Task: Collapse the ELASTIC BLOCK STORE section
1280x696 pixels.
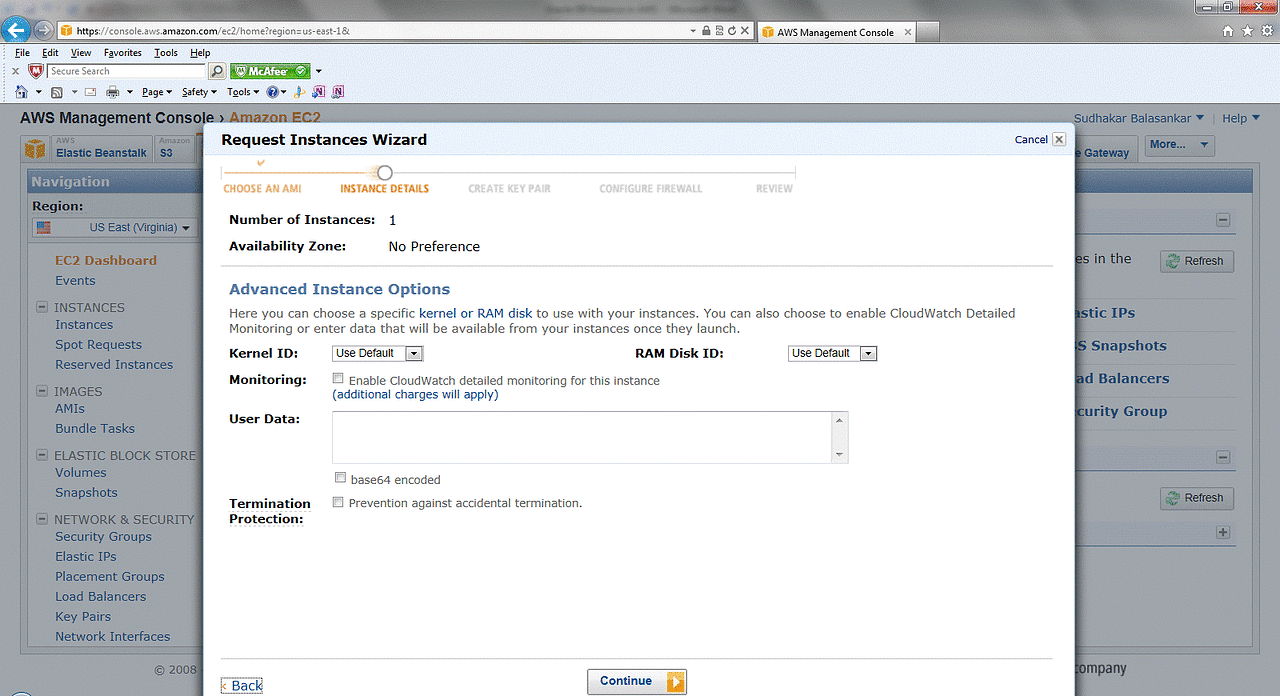Action: point(42,455)
